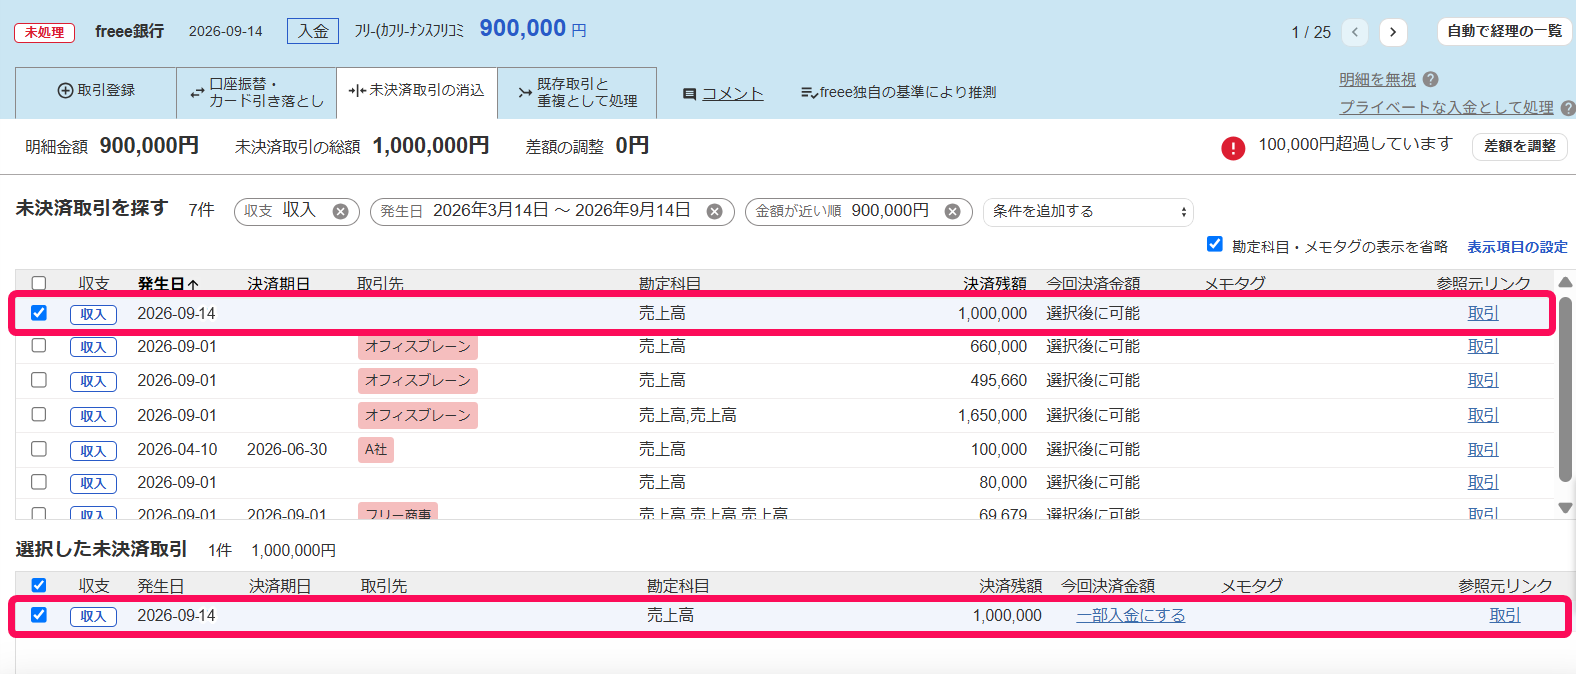1576x674 pixels.
Task: Open the 自動で経理の一覧 button
Action: pyautogui.click(x=1504, y=32)
